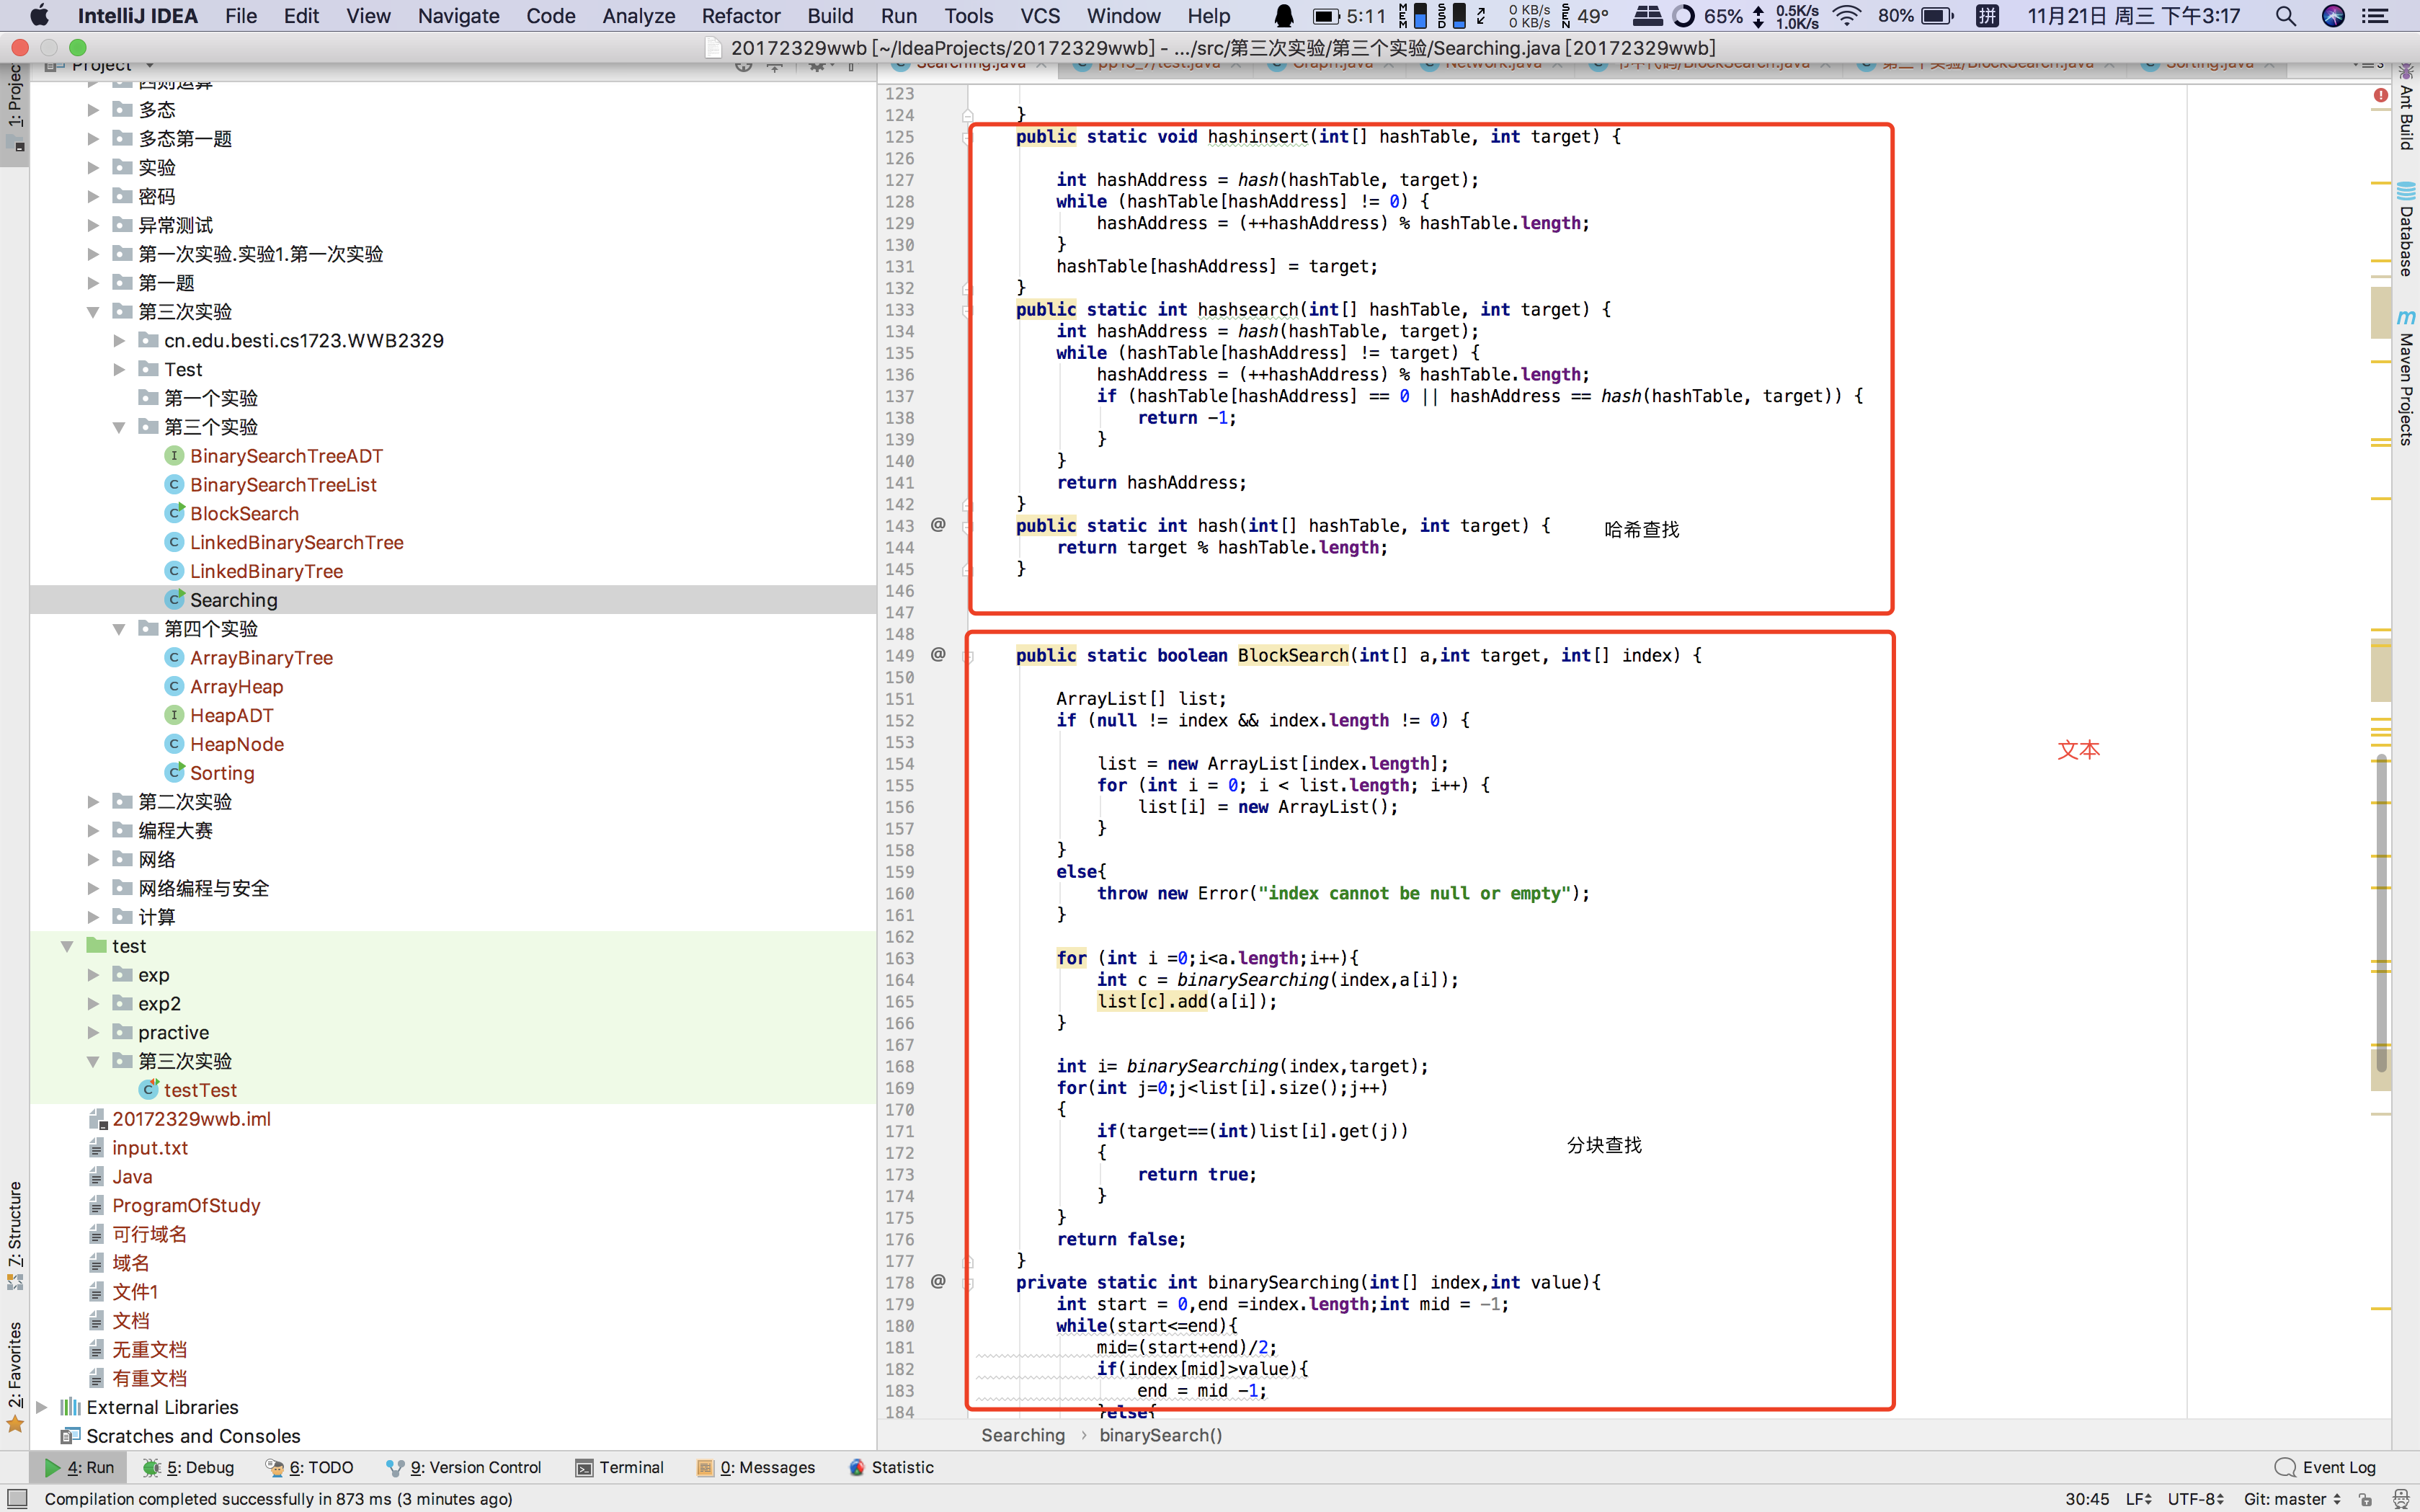The image size is (2420, 1512).
Task: Fold the hashsearch method at line 133
Action: [968, 310]
